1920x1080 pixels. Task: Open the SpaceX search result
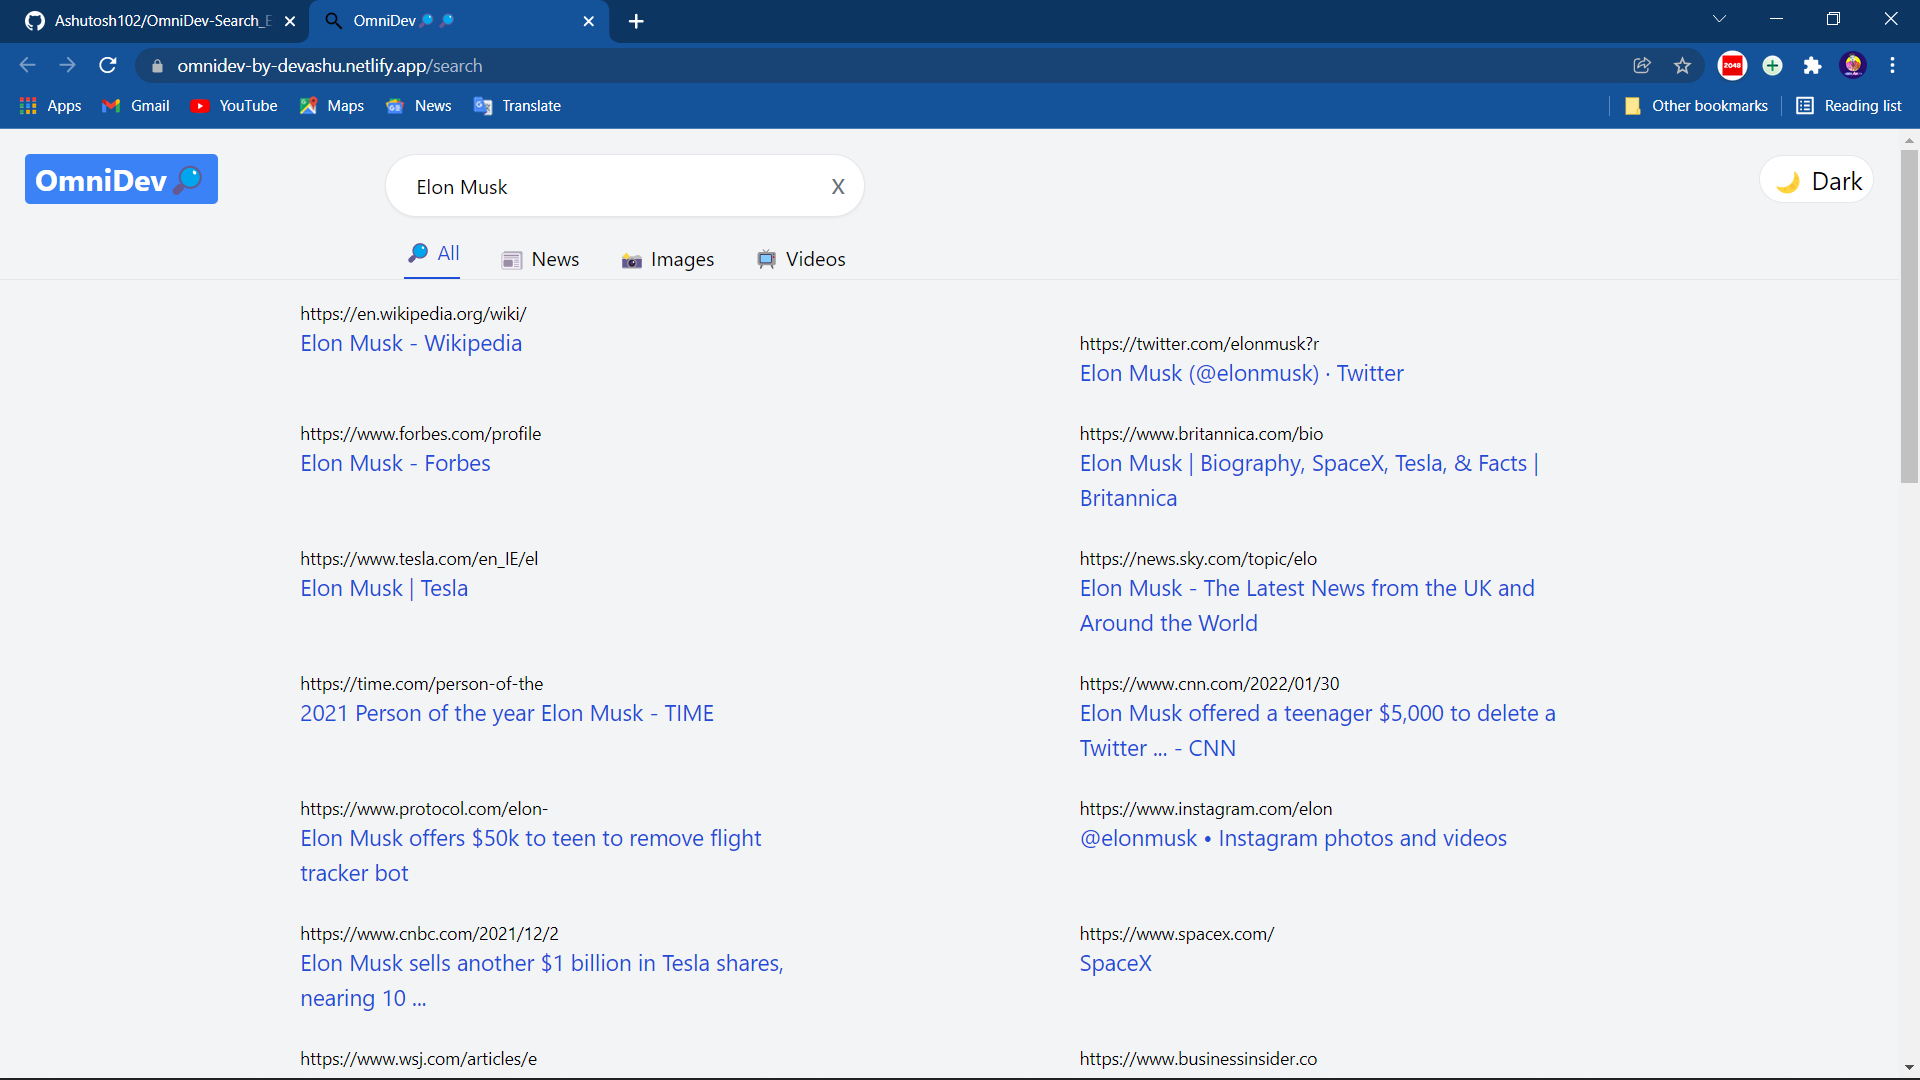(x=1115, y=963)
